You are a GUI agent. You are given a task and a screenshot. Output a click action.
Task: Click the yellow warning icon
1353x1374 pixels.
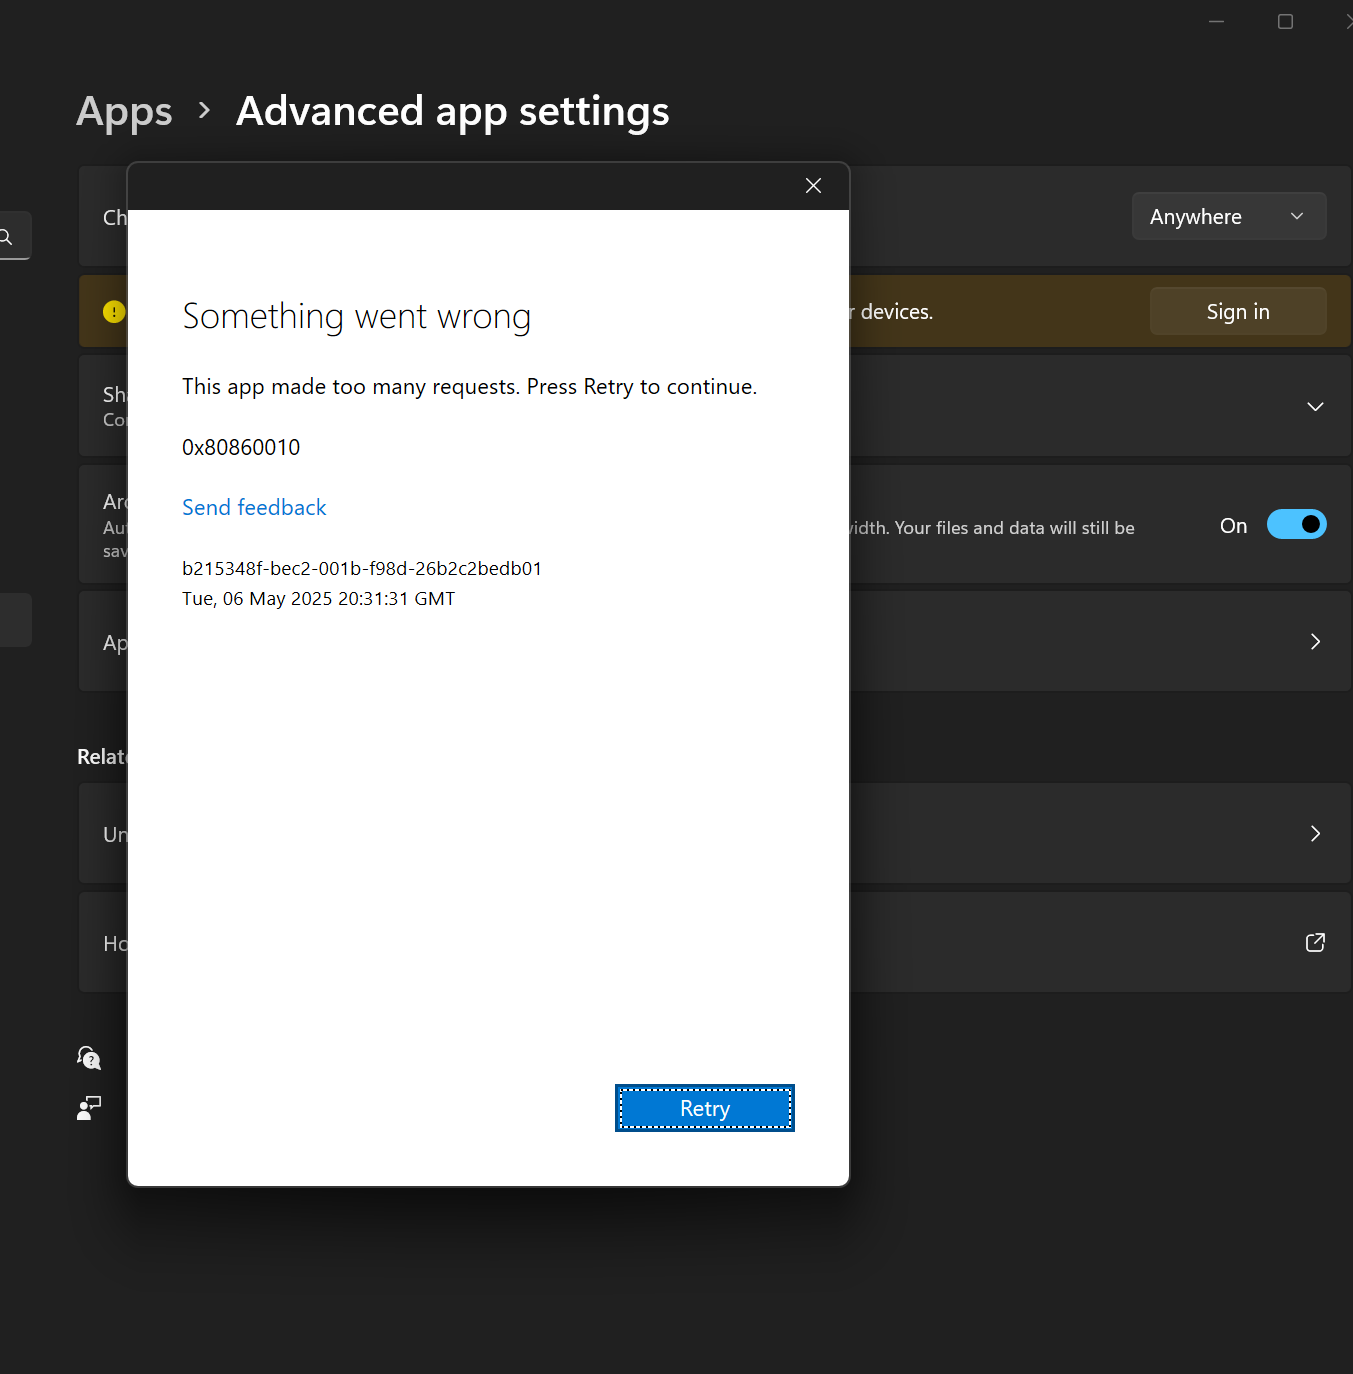tap(114, 311)
